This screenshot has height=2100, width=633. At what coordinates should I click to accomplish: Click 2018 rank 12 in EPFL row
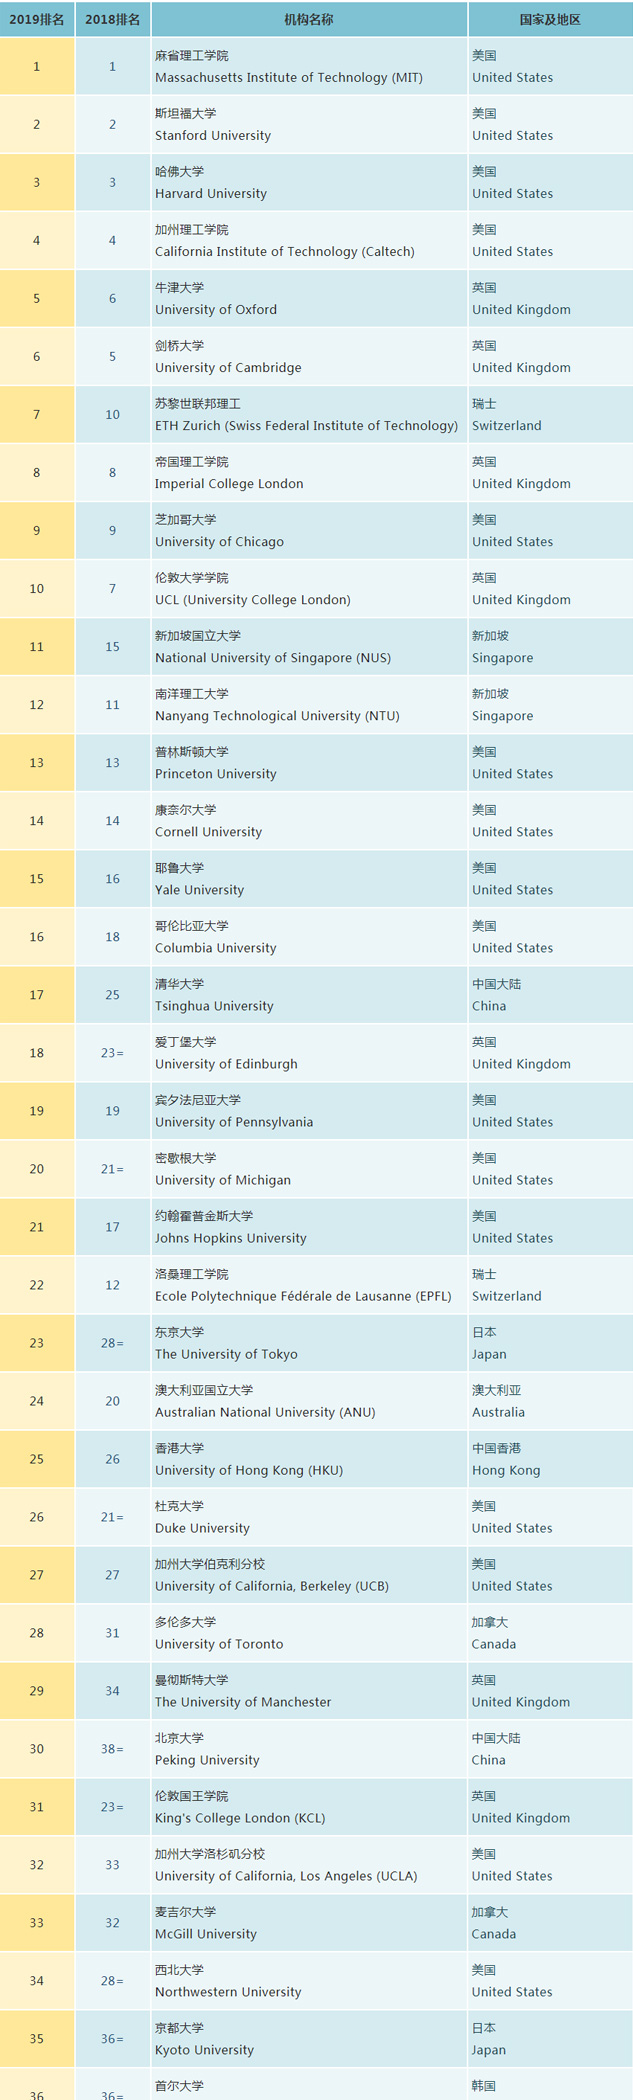coord(113,1285)
